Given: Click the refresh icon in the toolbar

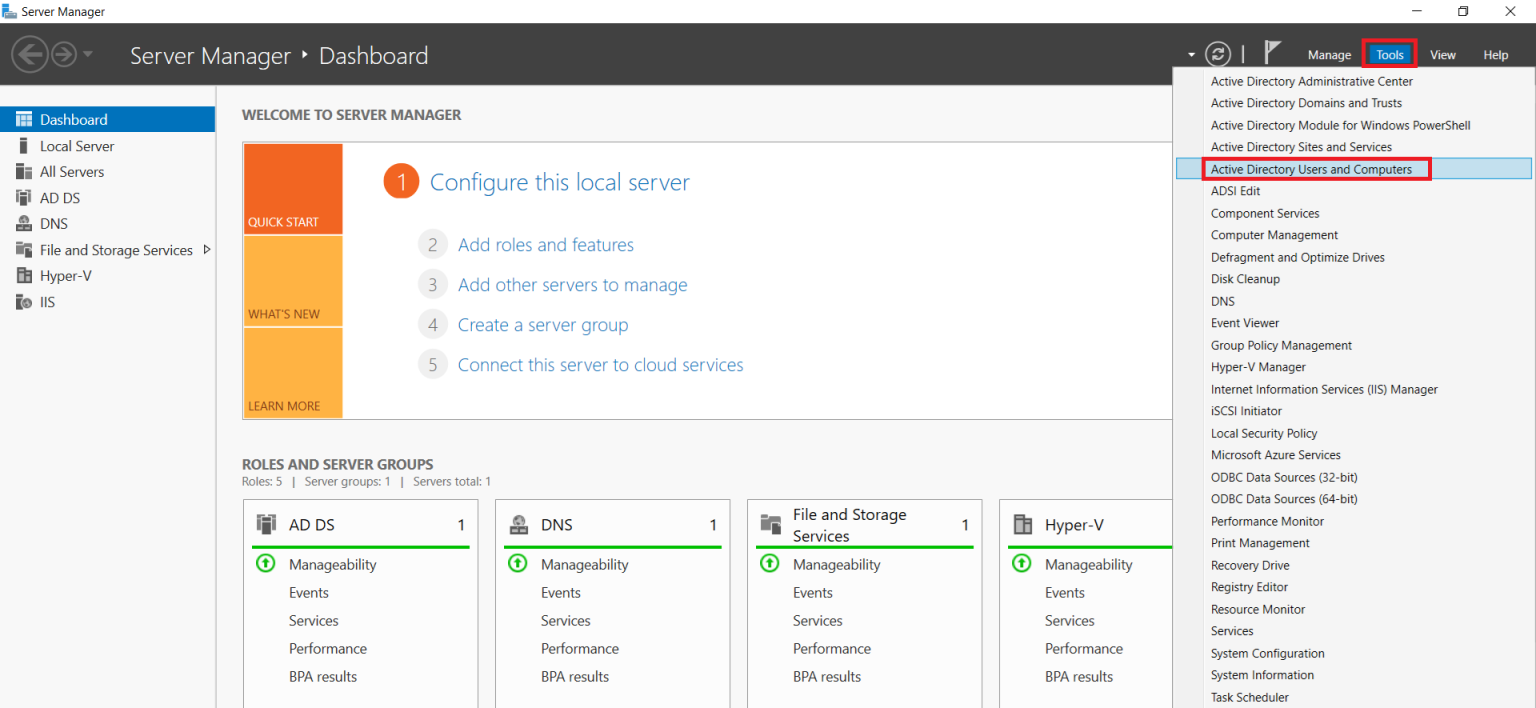Looking at the screenshot, I should (x=1217, y=53).
